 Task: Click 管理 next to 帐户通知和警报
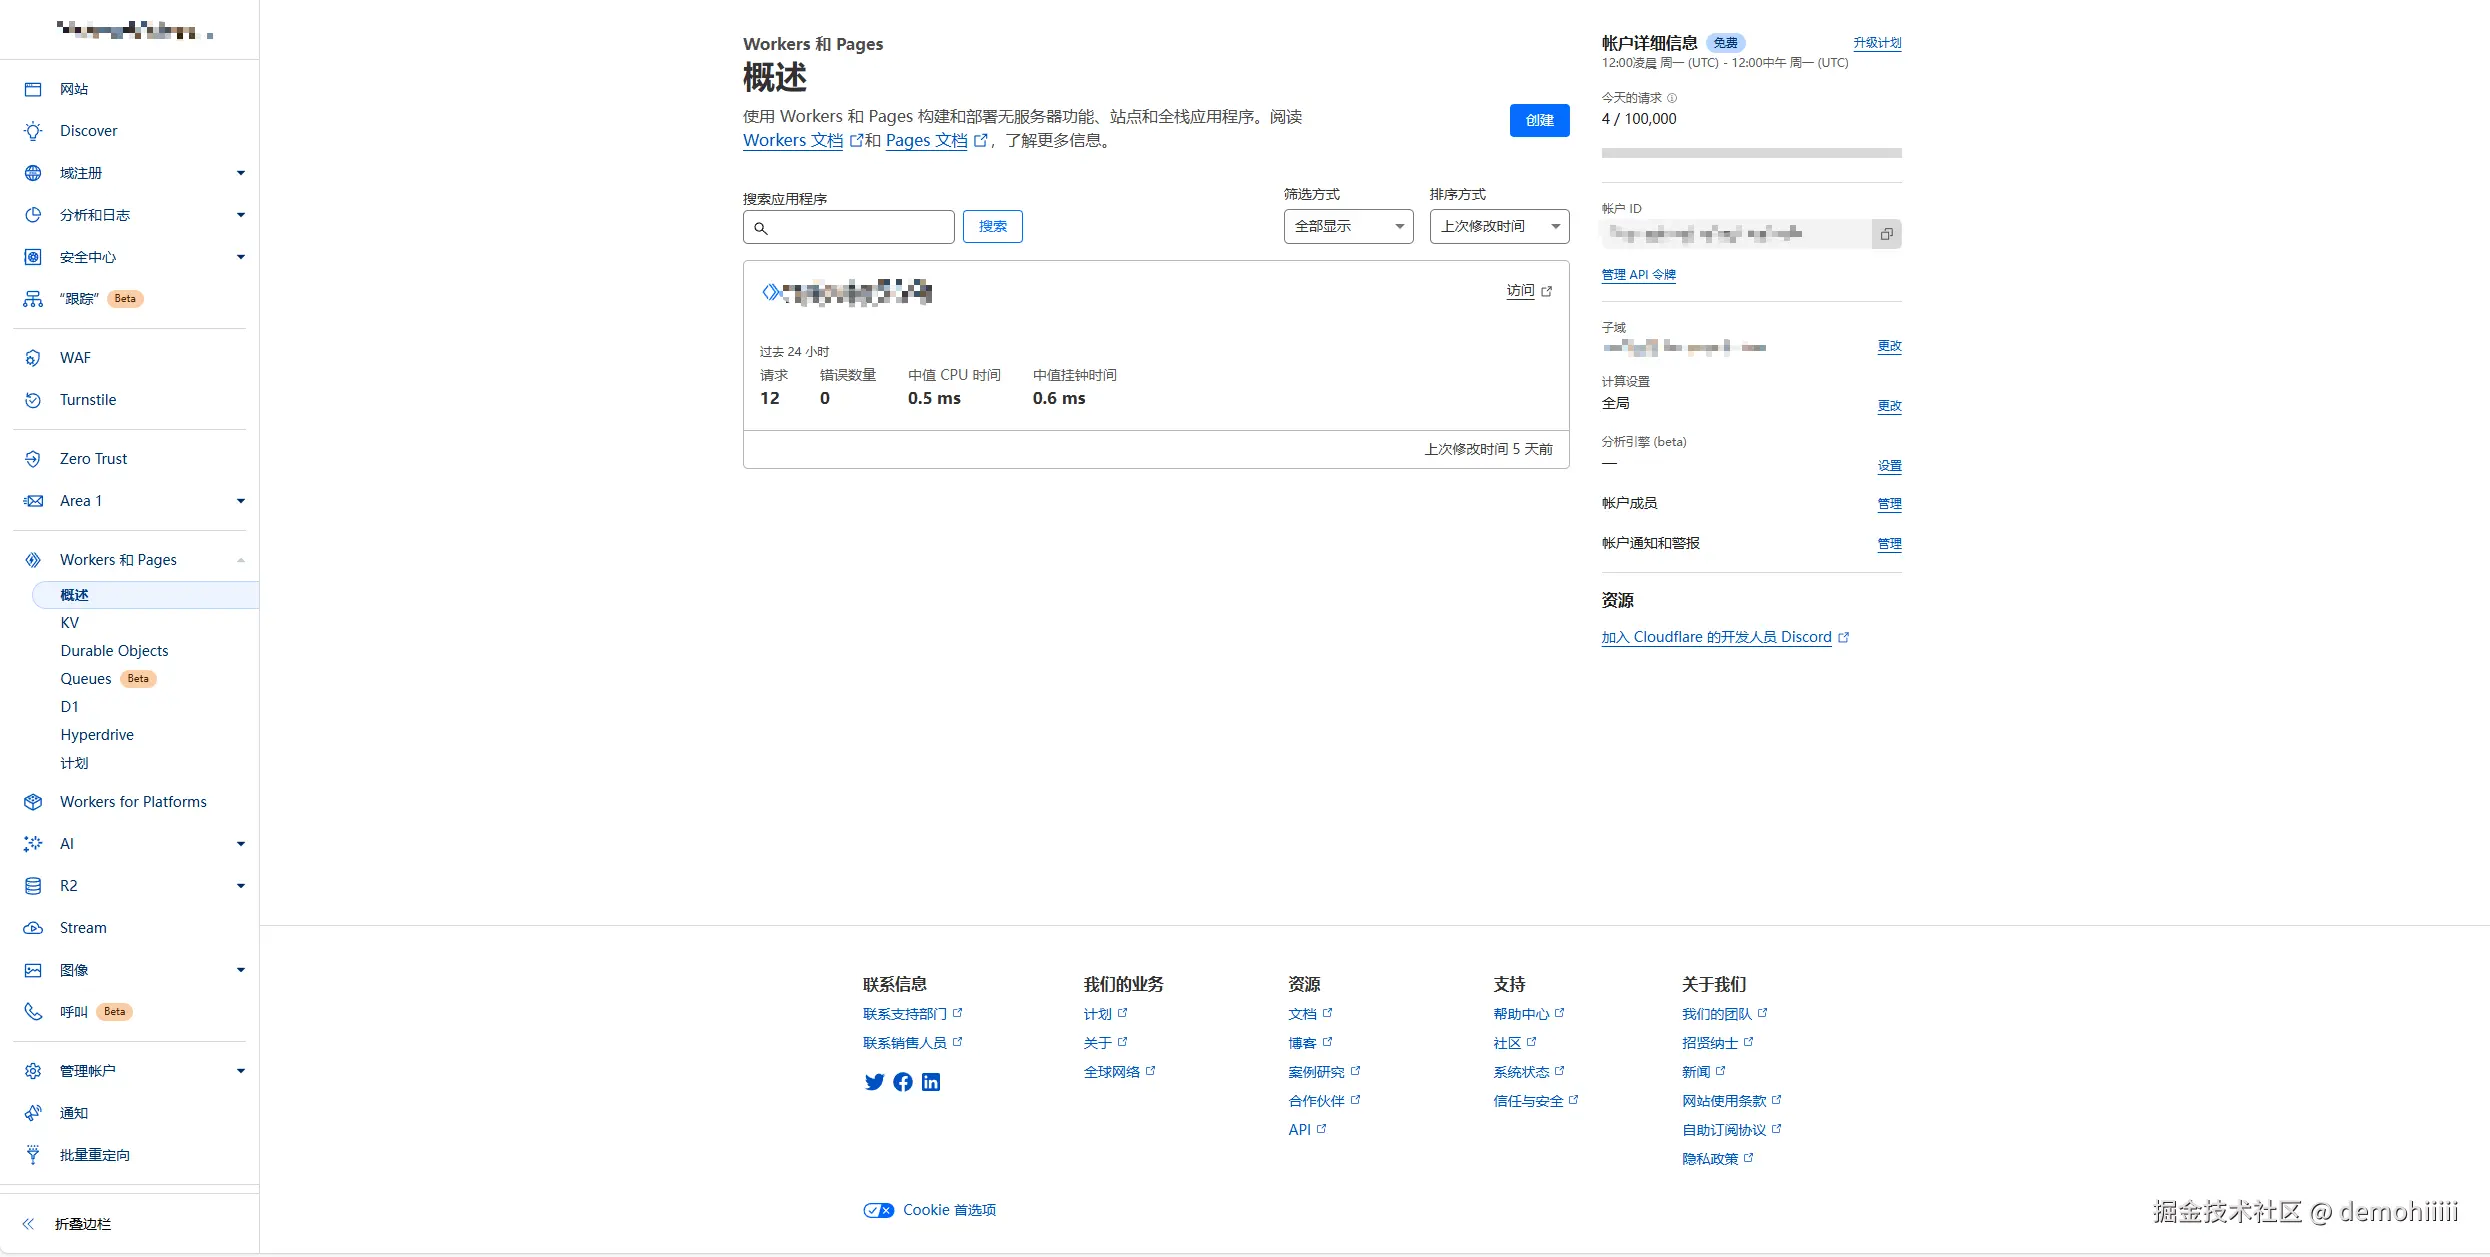tap(1889, 544)
